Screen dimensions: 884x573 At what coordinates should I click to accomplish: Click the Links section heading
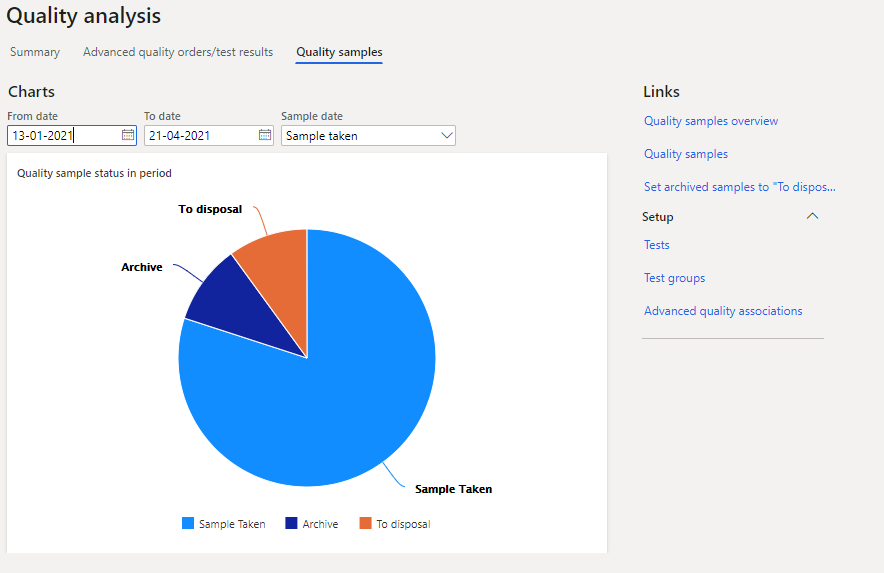pyautogui.click(x=661, y=91)
